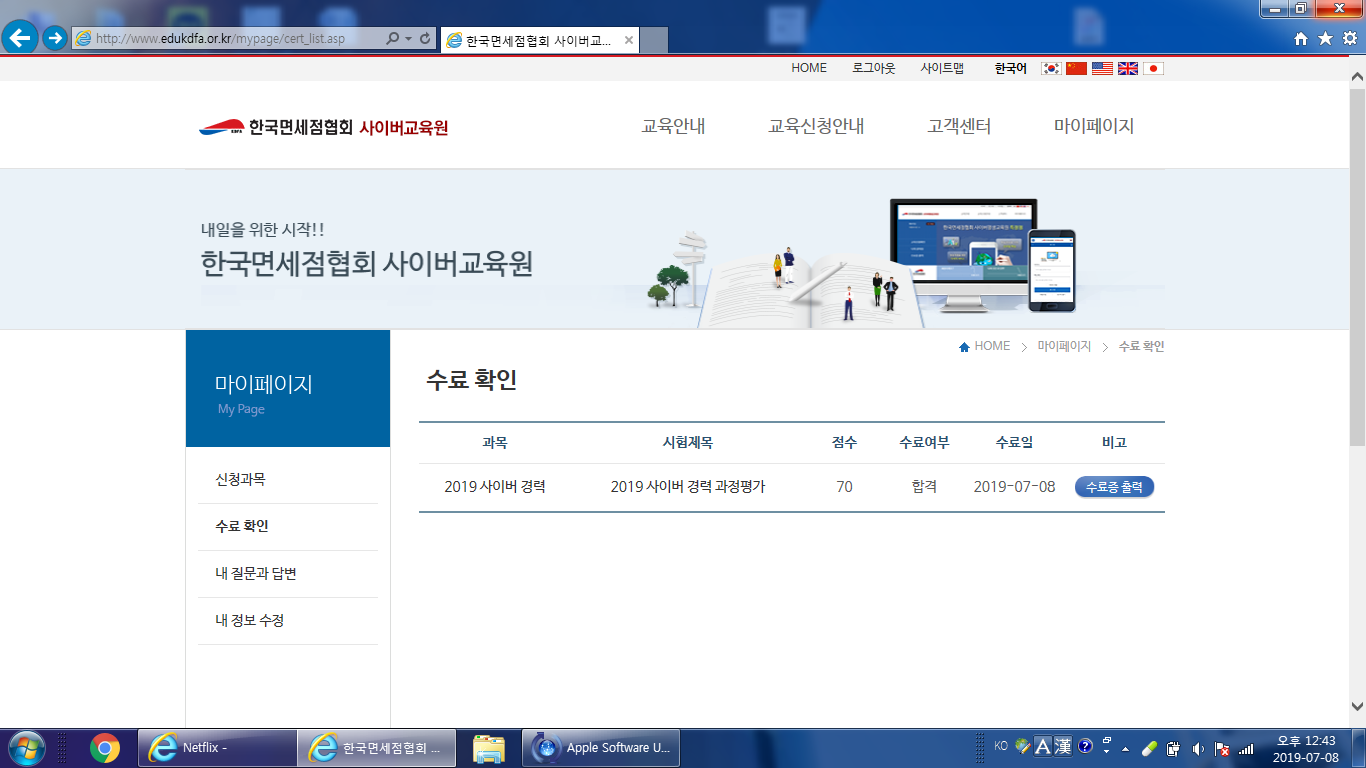Expand the address bar search dropdown arrow
Image resolution: width=1366 pixels, height=768 pixels.
click(x=408, y=38)
